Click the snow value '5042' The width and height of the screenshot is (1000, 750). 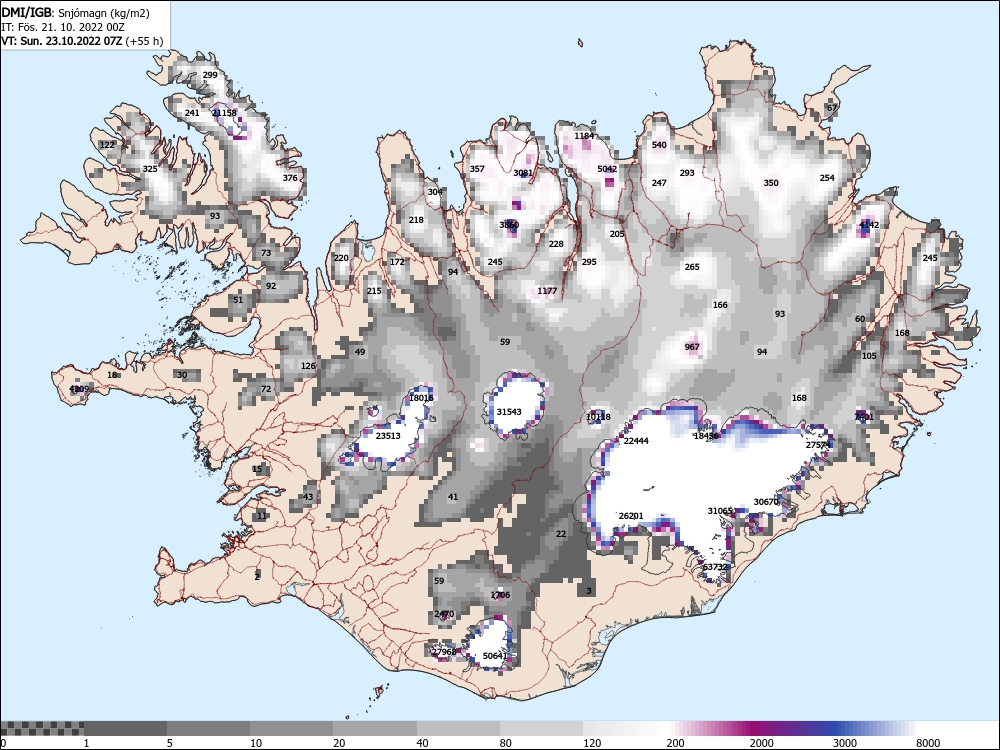pyautogui.click(x=607, y=169)
